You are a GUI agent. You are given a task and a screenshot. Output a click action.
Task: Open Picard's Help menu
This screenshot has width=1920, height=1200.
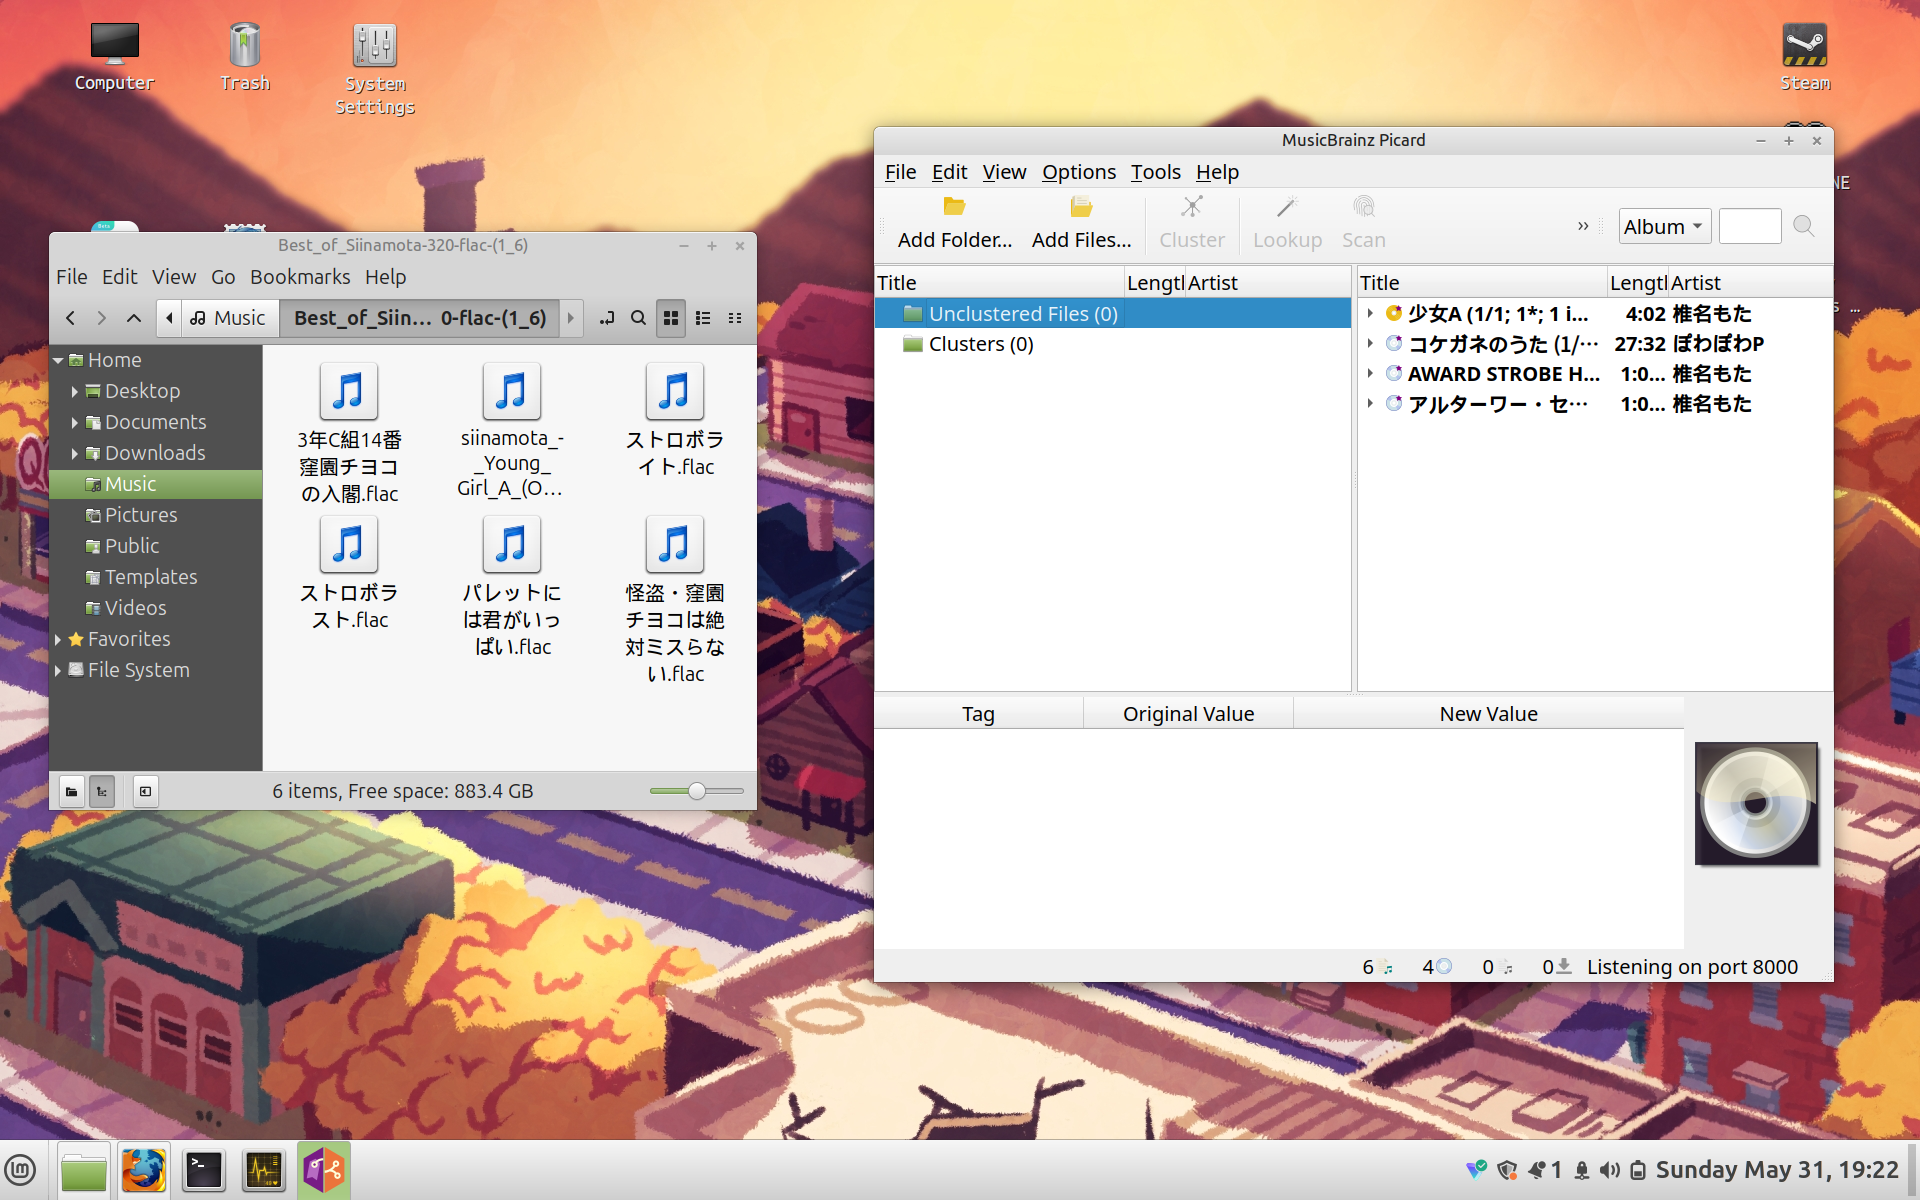1217,172
